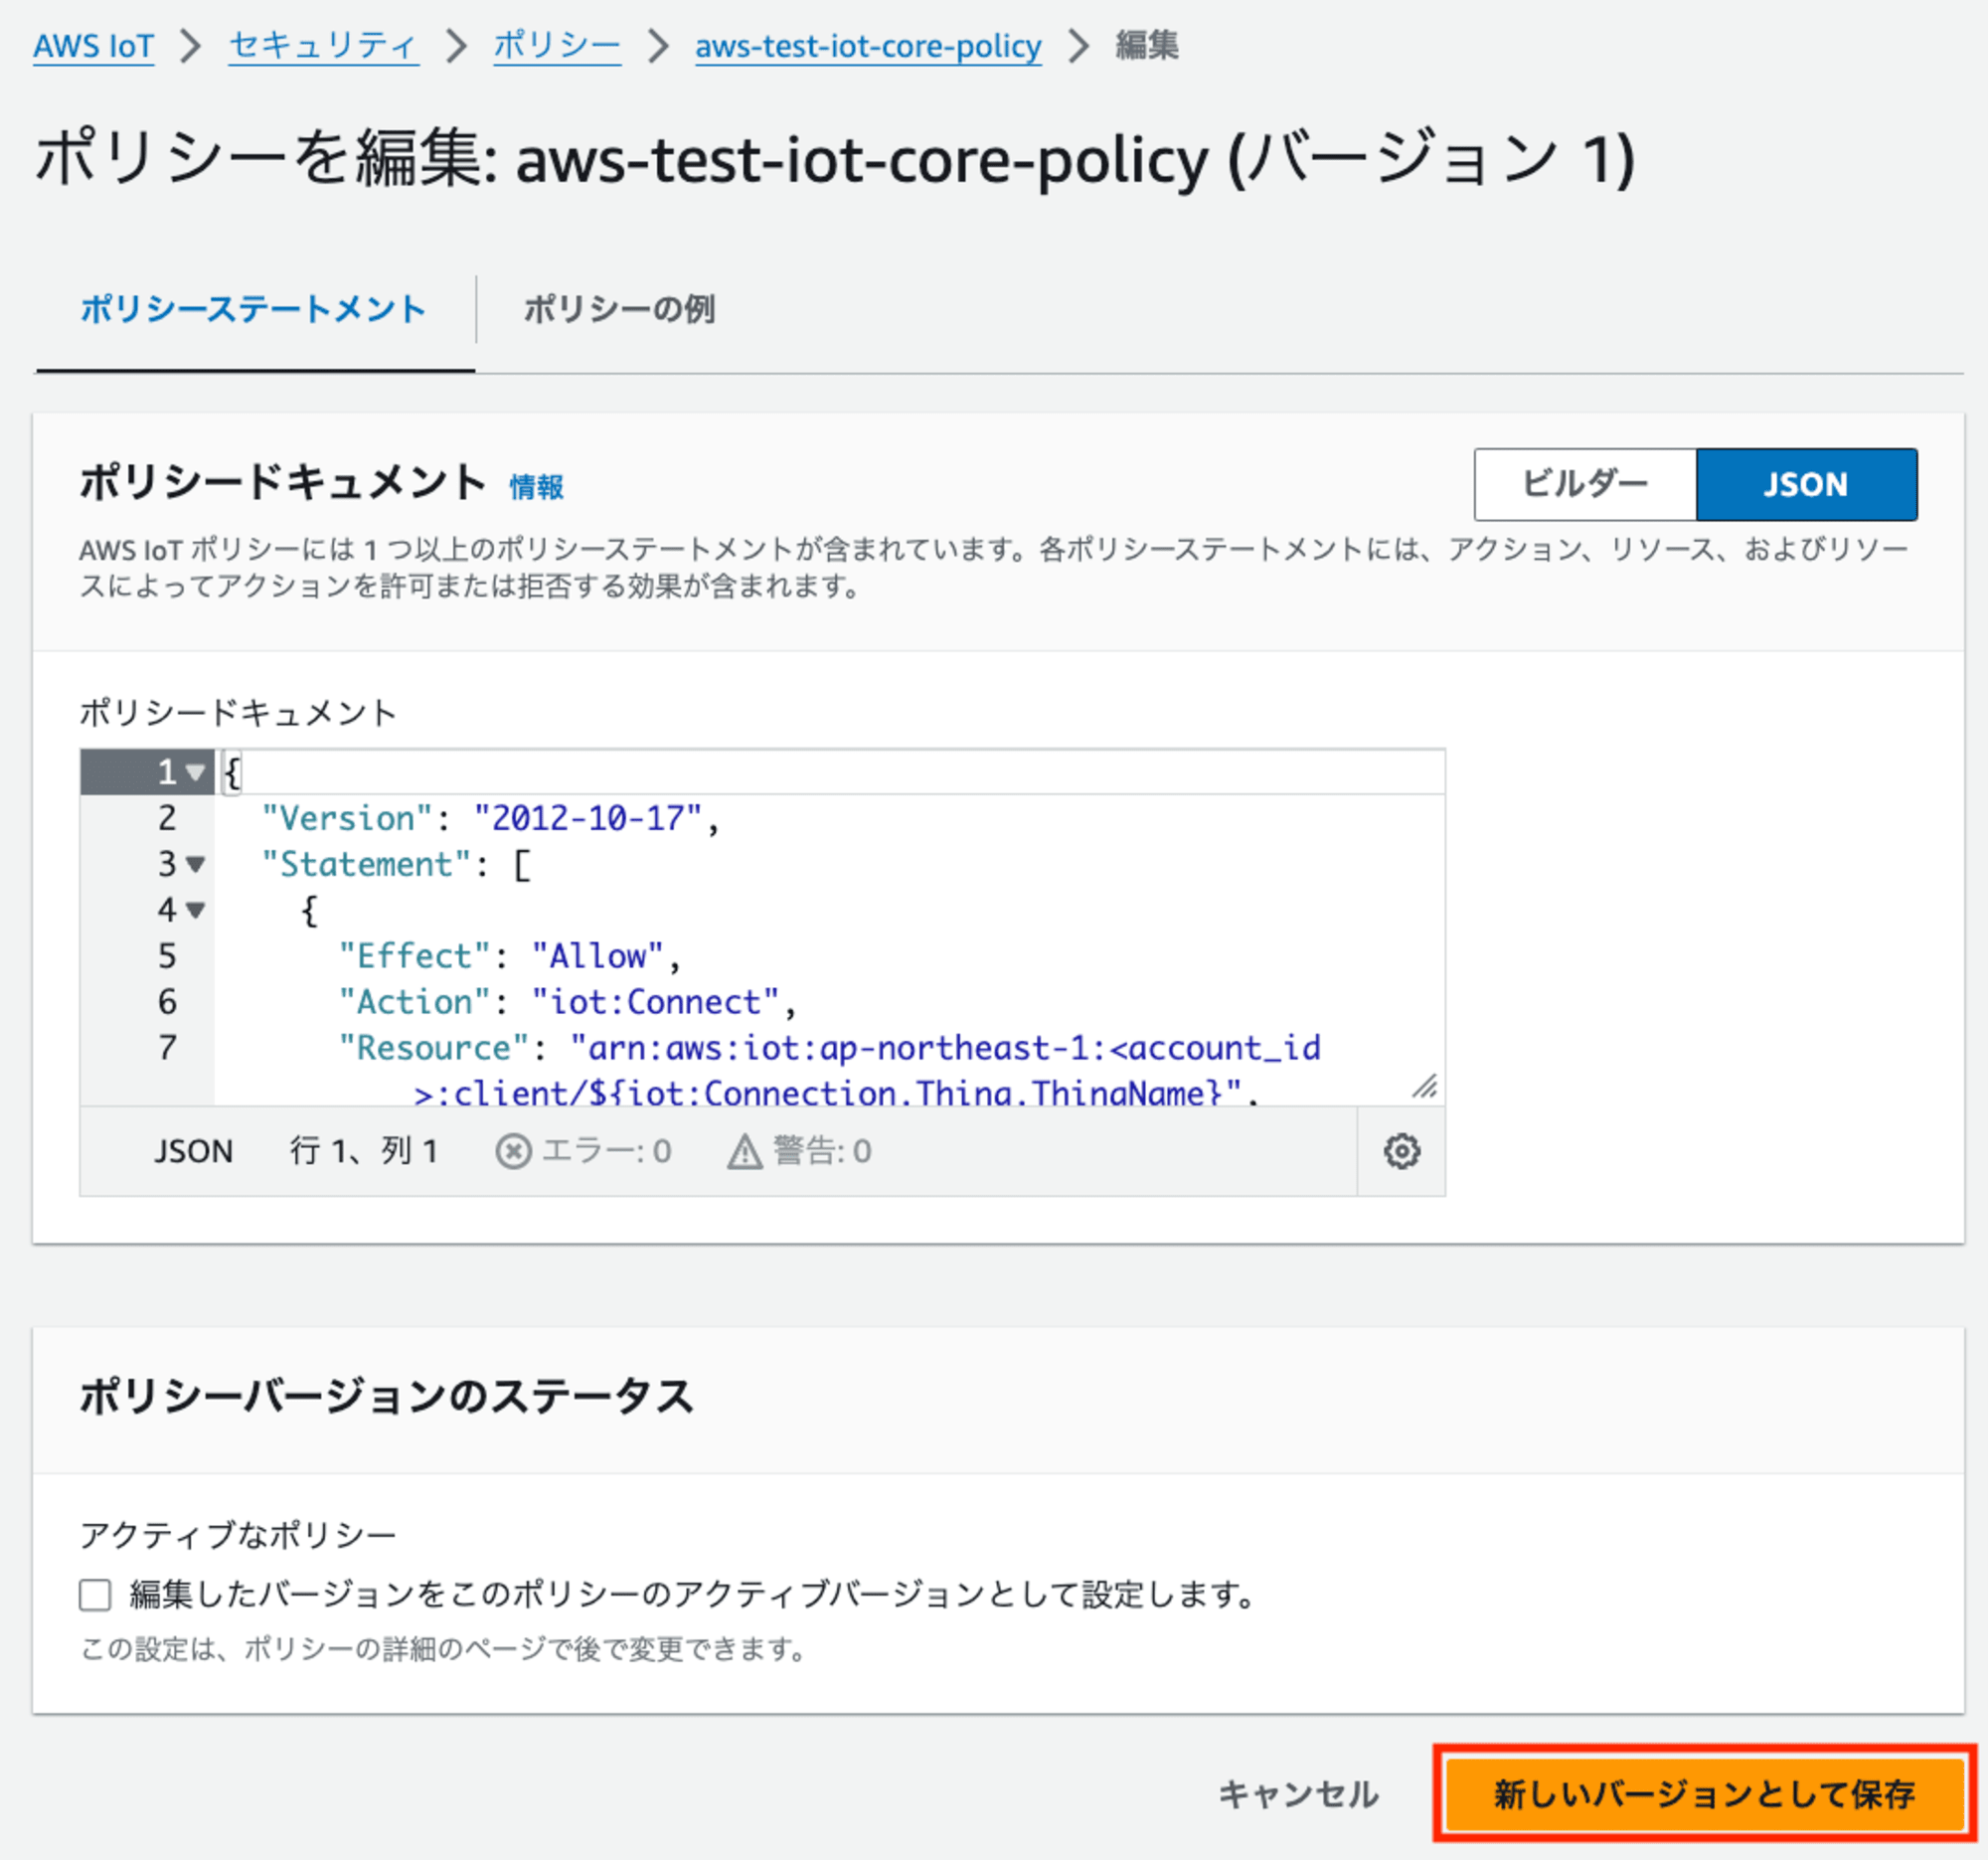Collapse the fold arrow on line 4
Image resolution: width=1988 pixels, height=1860 pixels.
[196, 910]
